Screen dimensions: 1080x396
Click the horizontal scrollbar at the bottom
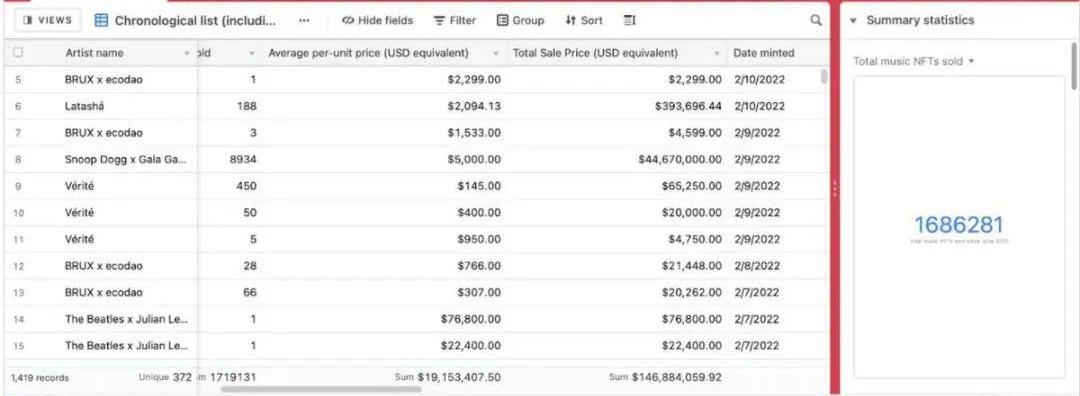[321, 389]
